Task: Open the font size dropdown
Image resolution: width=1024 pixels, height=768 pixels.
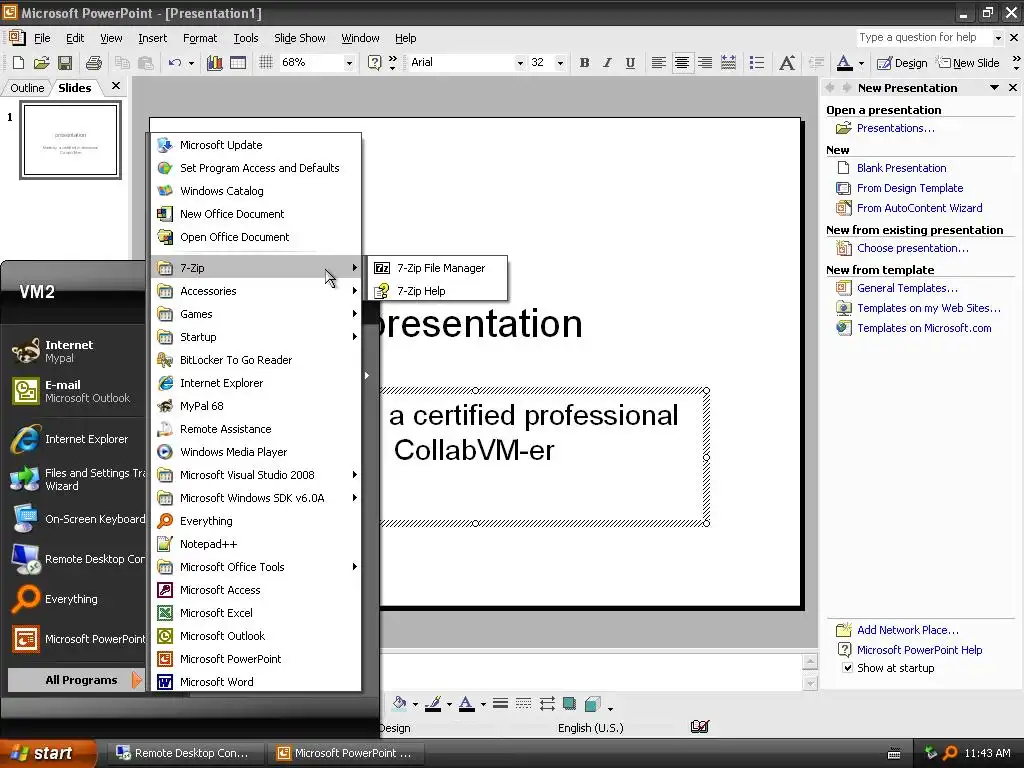Action: tap(560, 63)
